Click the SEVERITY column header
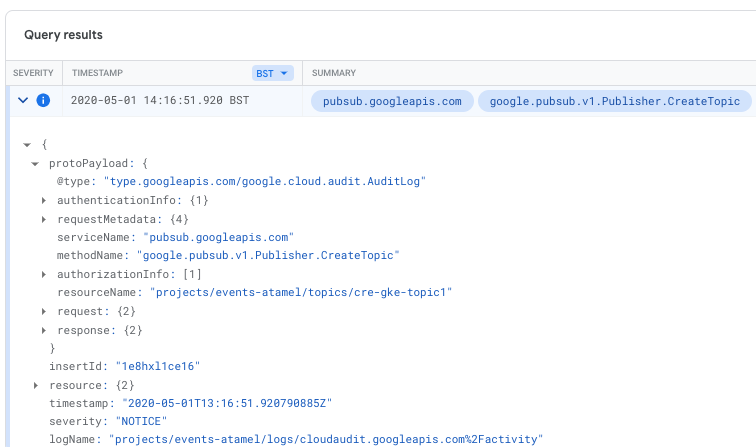 [33, 73]
